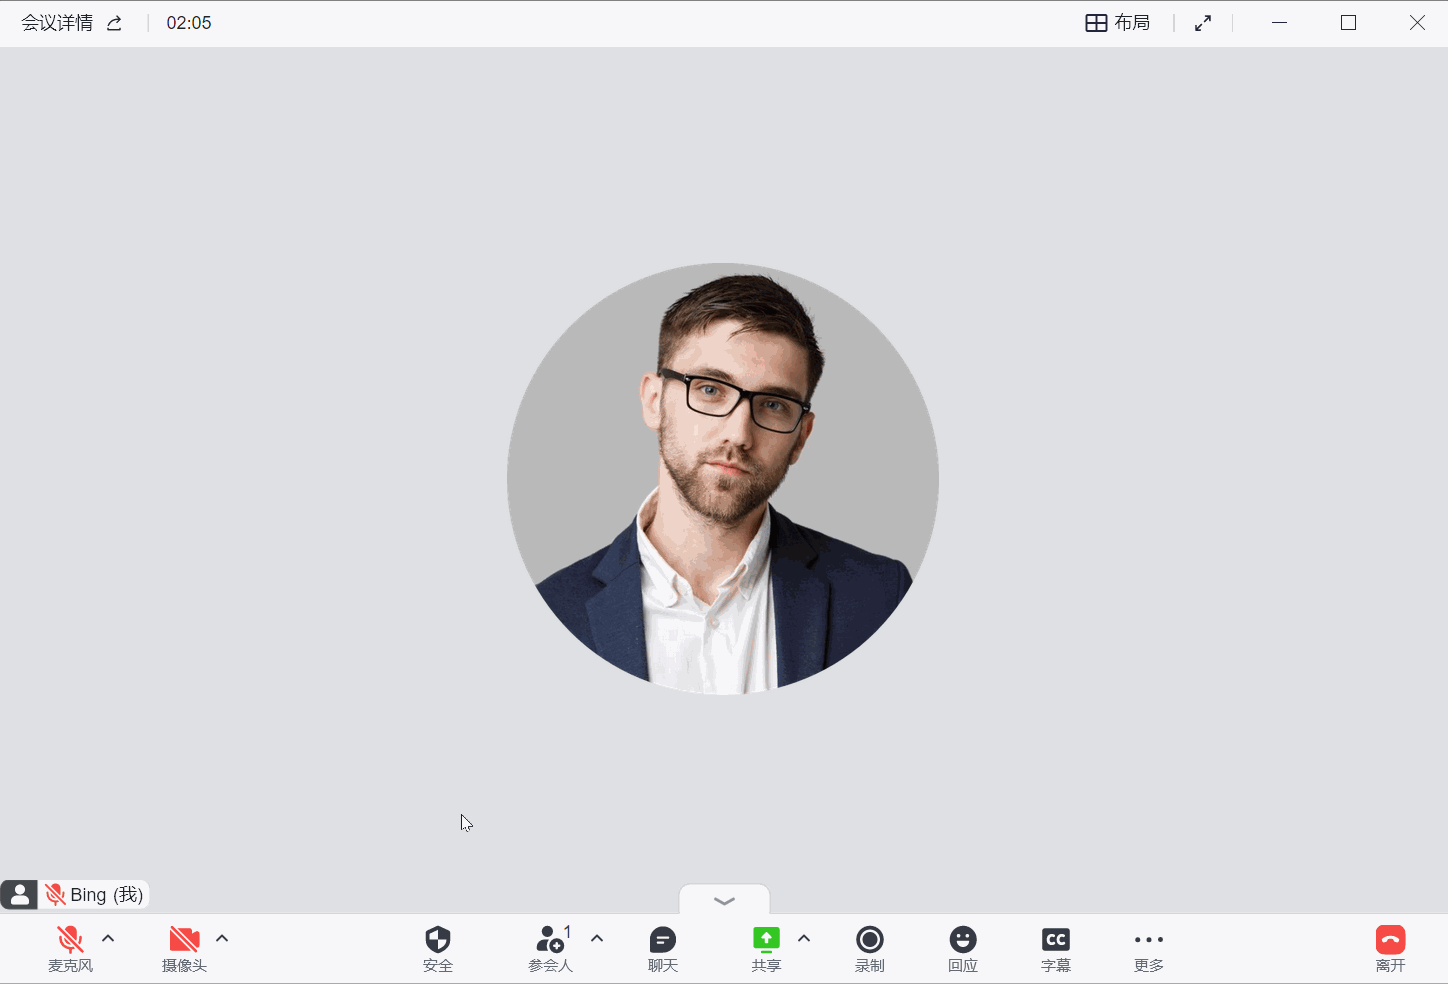Expand microphone options arrow
This screenshot has width=1448, height=984.
[108, 939]
